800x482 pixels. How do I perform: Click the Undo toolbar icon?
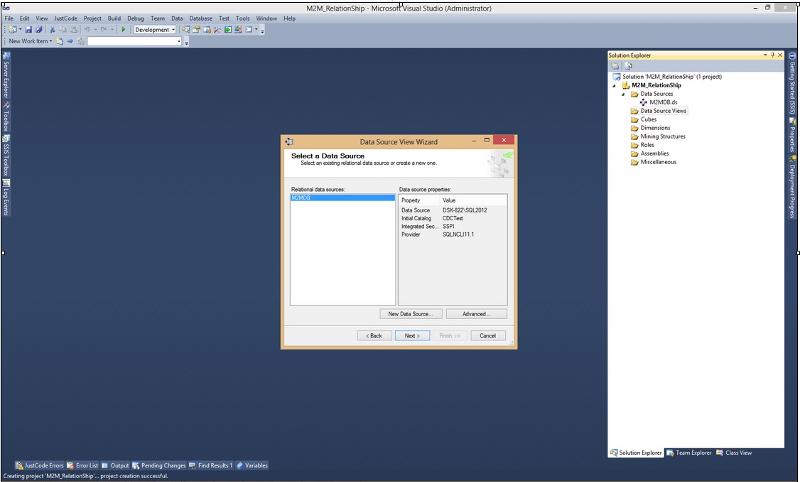point(88,30)
